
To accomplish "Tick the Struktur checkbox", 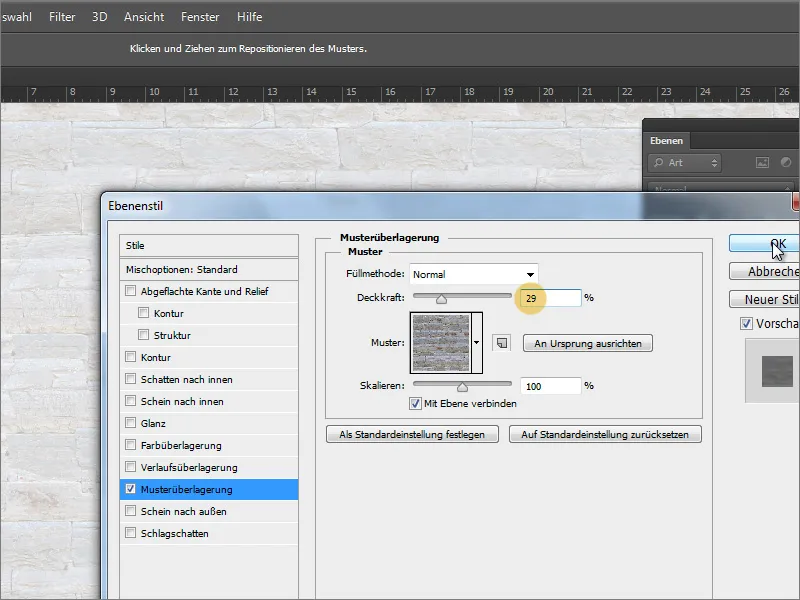I will coord(143,335).
